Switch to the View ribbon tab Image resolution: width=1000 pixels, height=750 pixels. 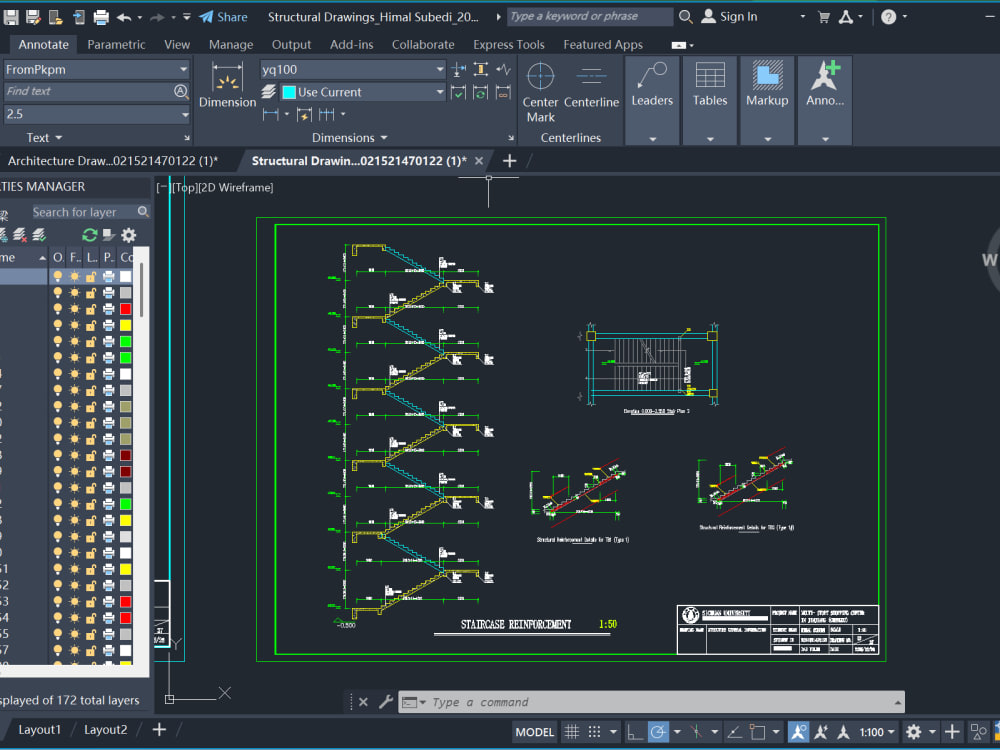(x=177, y=45)
